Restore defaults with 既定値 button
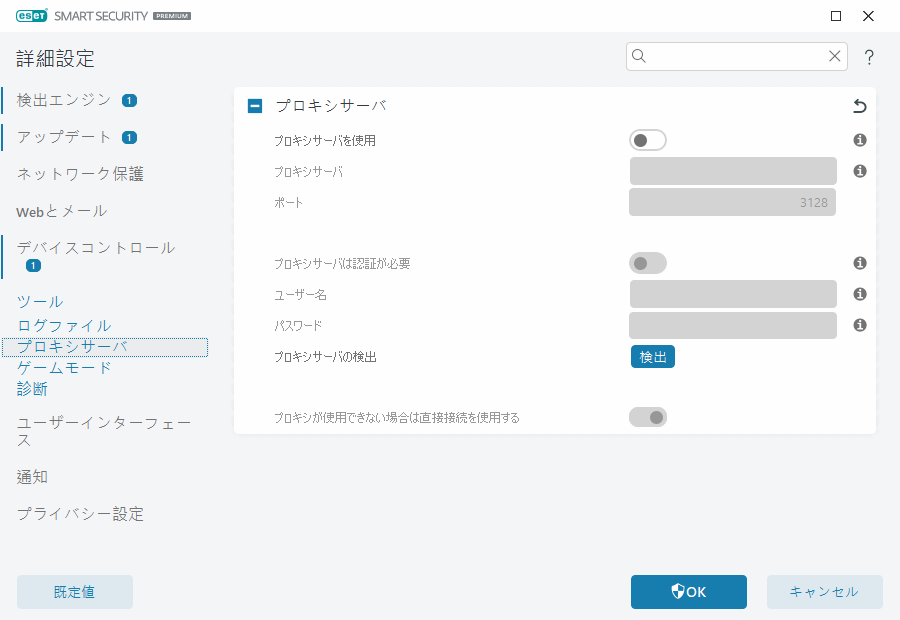Viewport: 900px width, 620px height. click(74, 592)
